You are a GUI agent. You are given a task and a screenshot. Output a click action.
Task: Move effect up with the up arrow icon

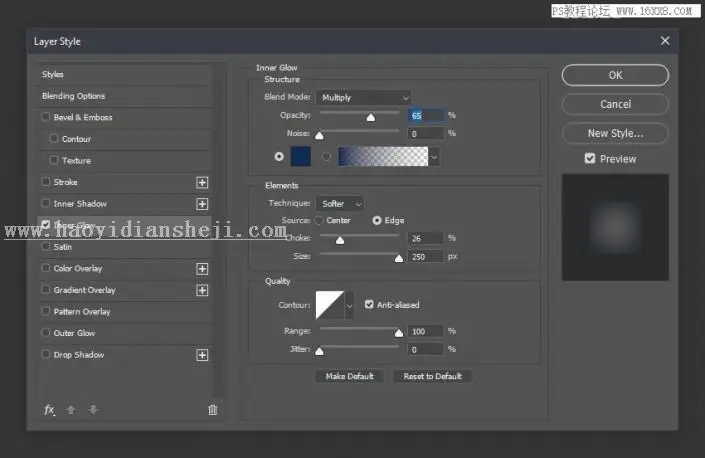71,409
